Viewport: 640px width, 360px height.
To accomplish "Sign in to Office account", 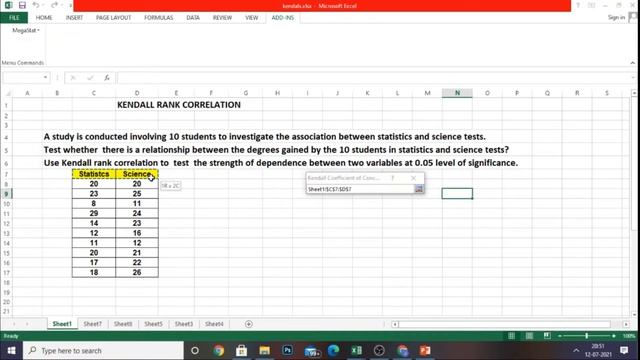I will coord(616,17).
